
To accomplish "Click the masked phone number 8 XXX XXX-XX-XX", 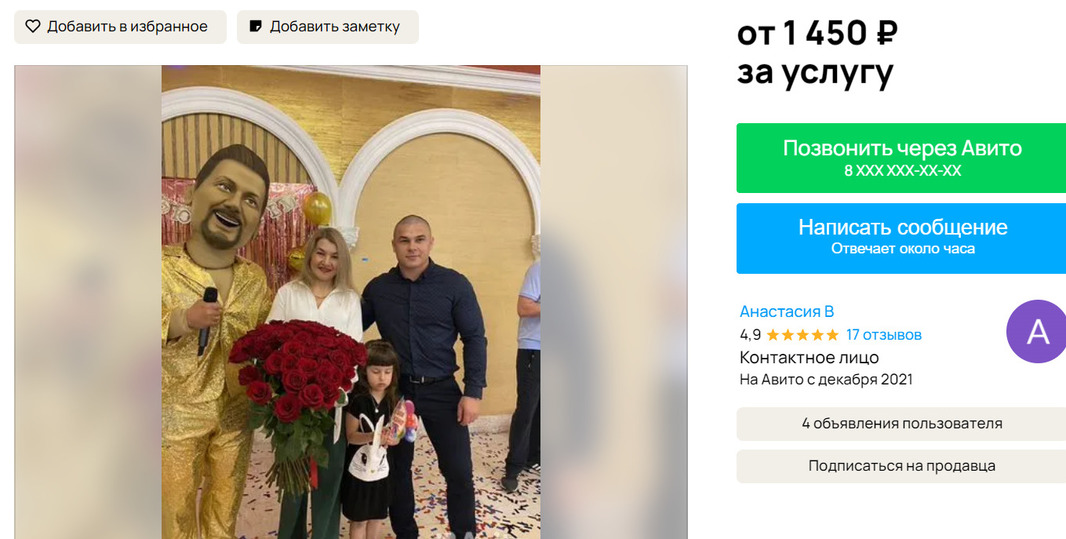I will pyautogui.click(x=903, y=171).
